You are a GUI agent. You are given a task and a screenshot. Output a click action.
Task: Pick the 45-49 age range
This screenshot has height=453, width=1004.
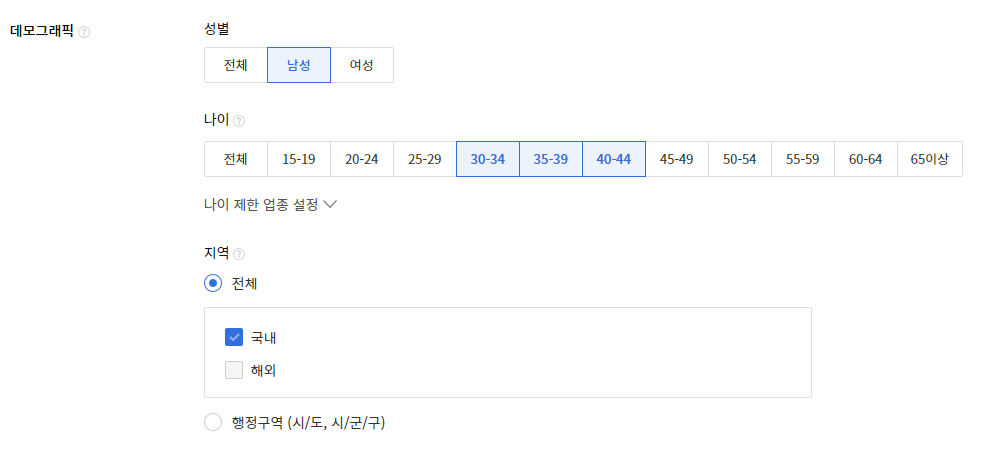coord(677,159)
